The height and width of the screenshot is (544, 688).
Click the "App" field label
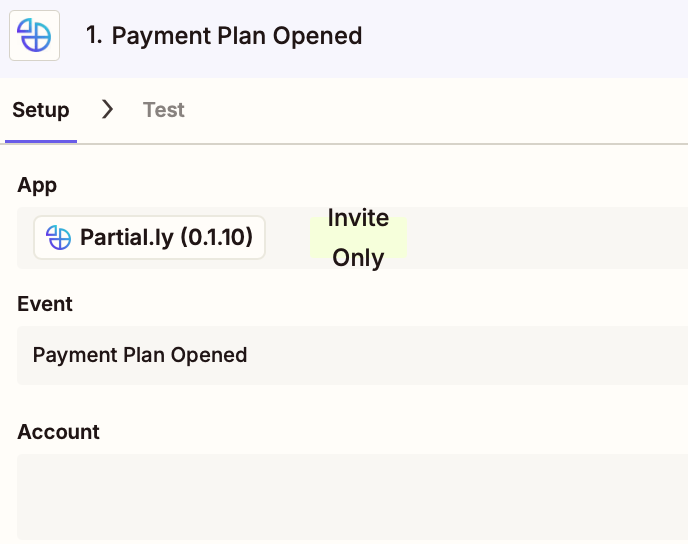tap(37, 185)
